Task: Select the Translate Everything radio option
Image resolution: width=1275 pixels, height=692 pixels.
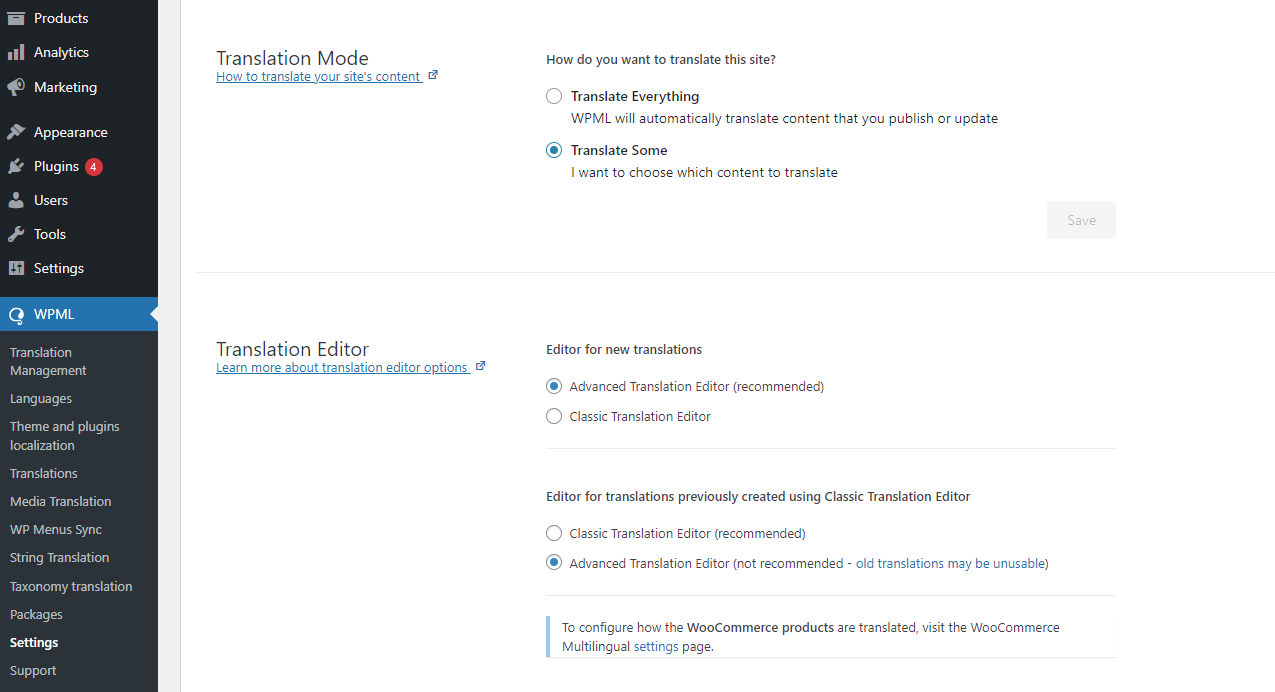Action: coord(554,97)
